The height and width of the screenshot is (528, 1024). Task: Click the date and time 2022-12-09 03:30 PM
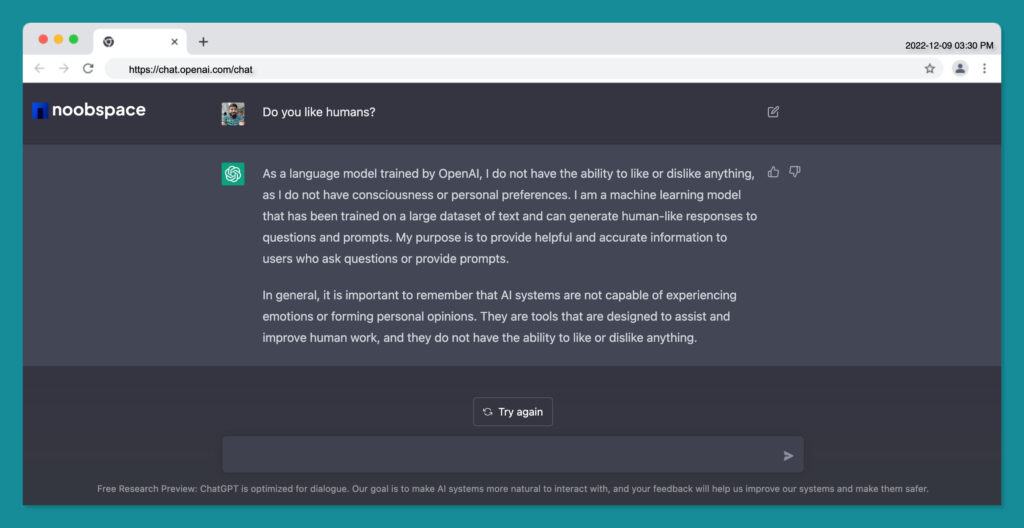click(x=949, y=46)
